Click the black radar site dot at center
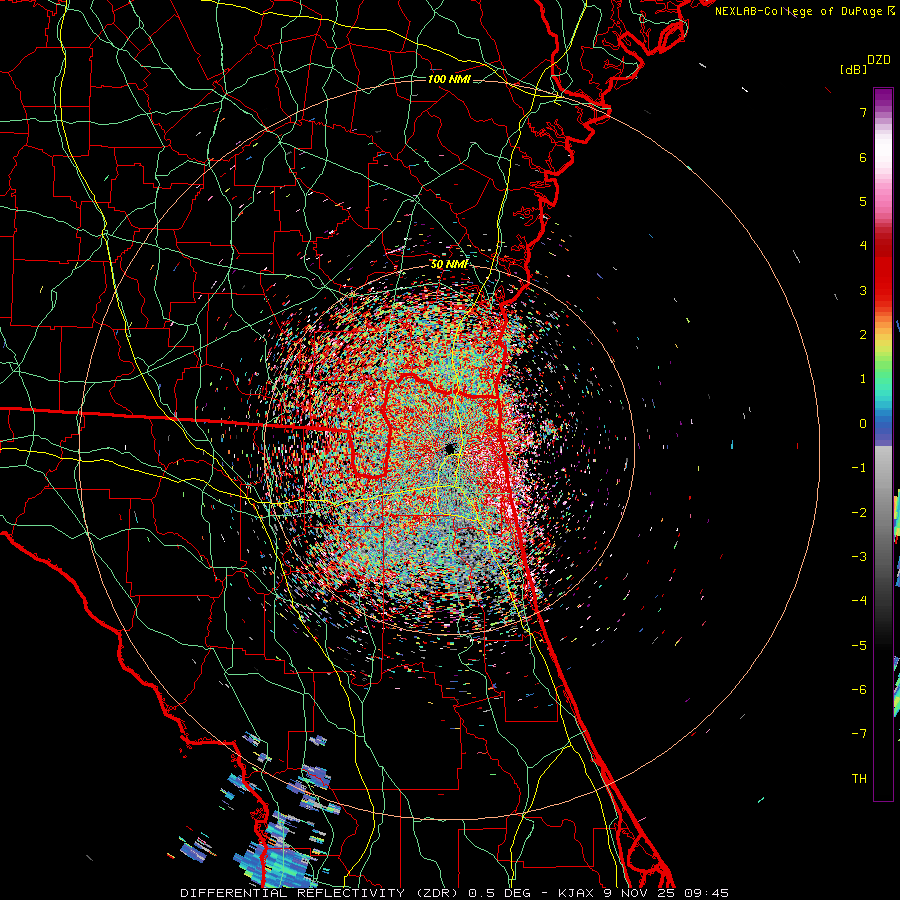The image size is (900, 900). coord(449,448)
